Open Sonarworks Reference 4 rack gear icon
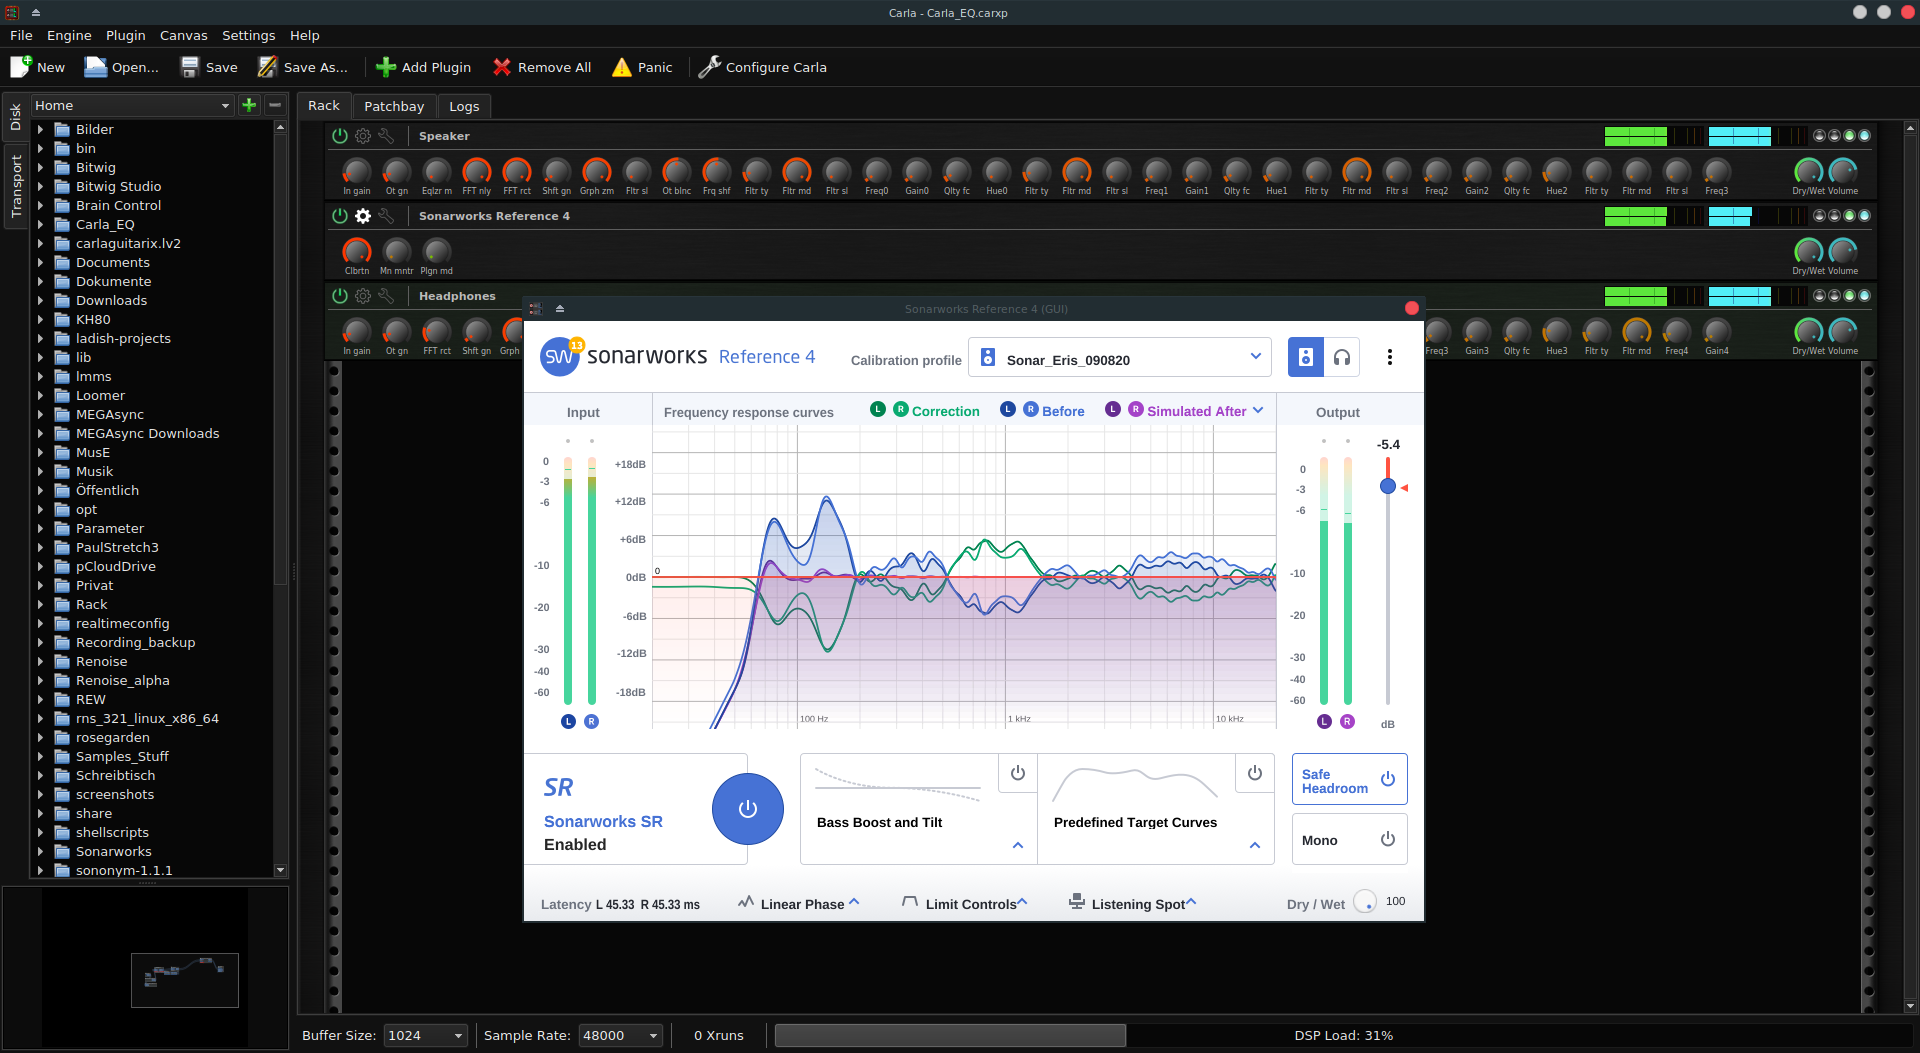Image resolution: width=1920 pixels, height=1053 pixels. [363, 216]
